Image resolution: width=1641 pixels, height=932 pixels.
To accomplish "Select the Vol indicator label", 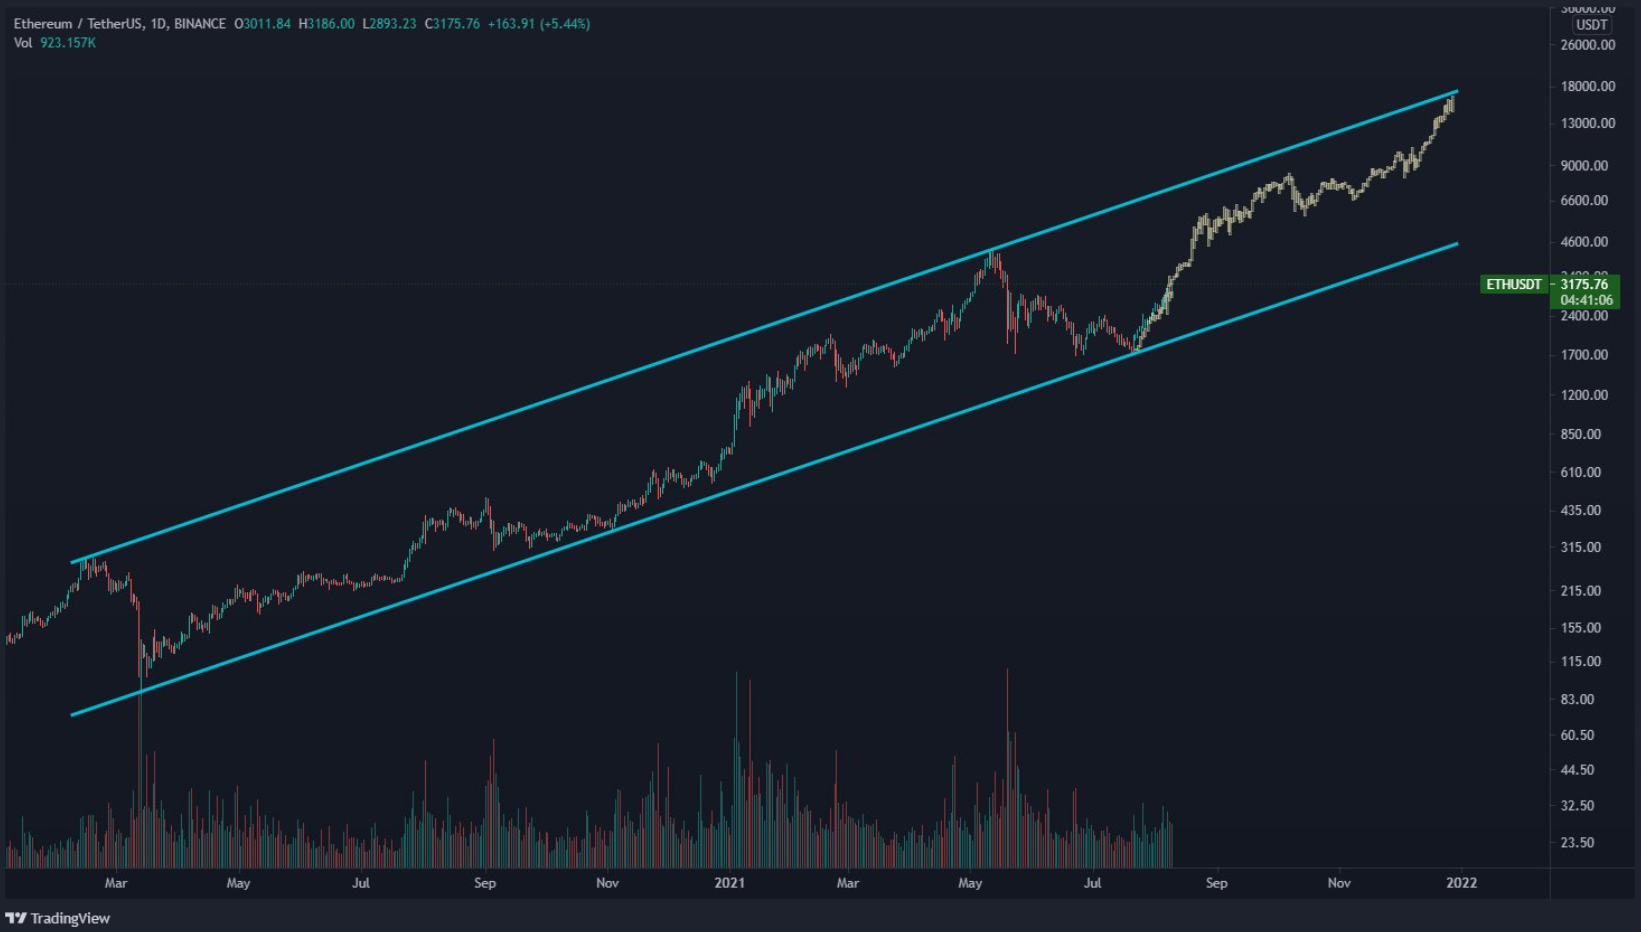I will [23, 43].
